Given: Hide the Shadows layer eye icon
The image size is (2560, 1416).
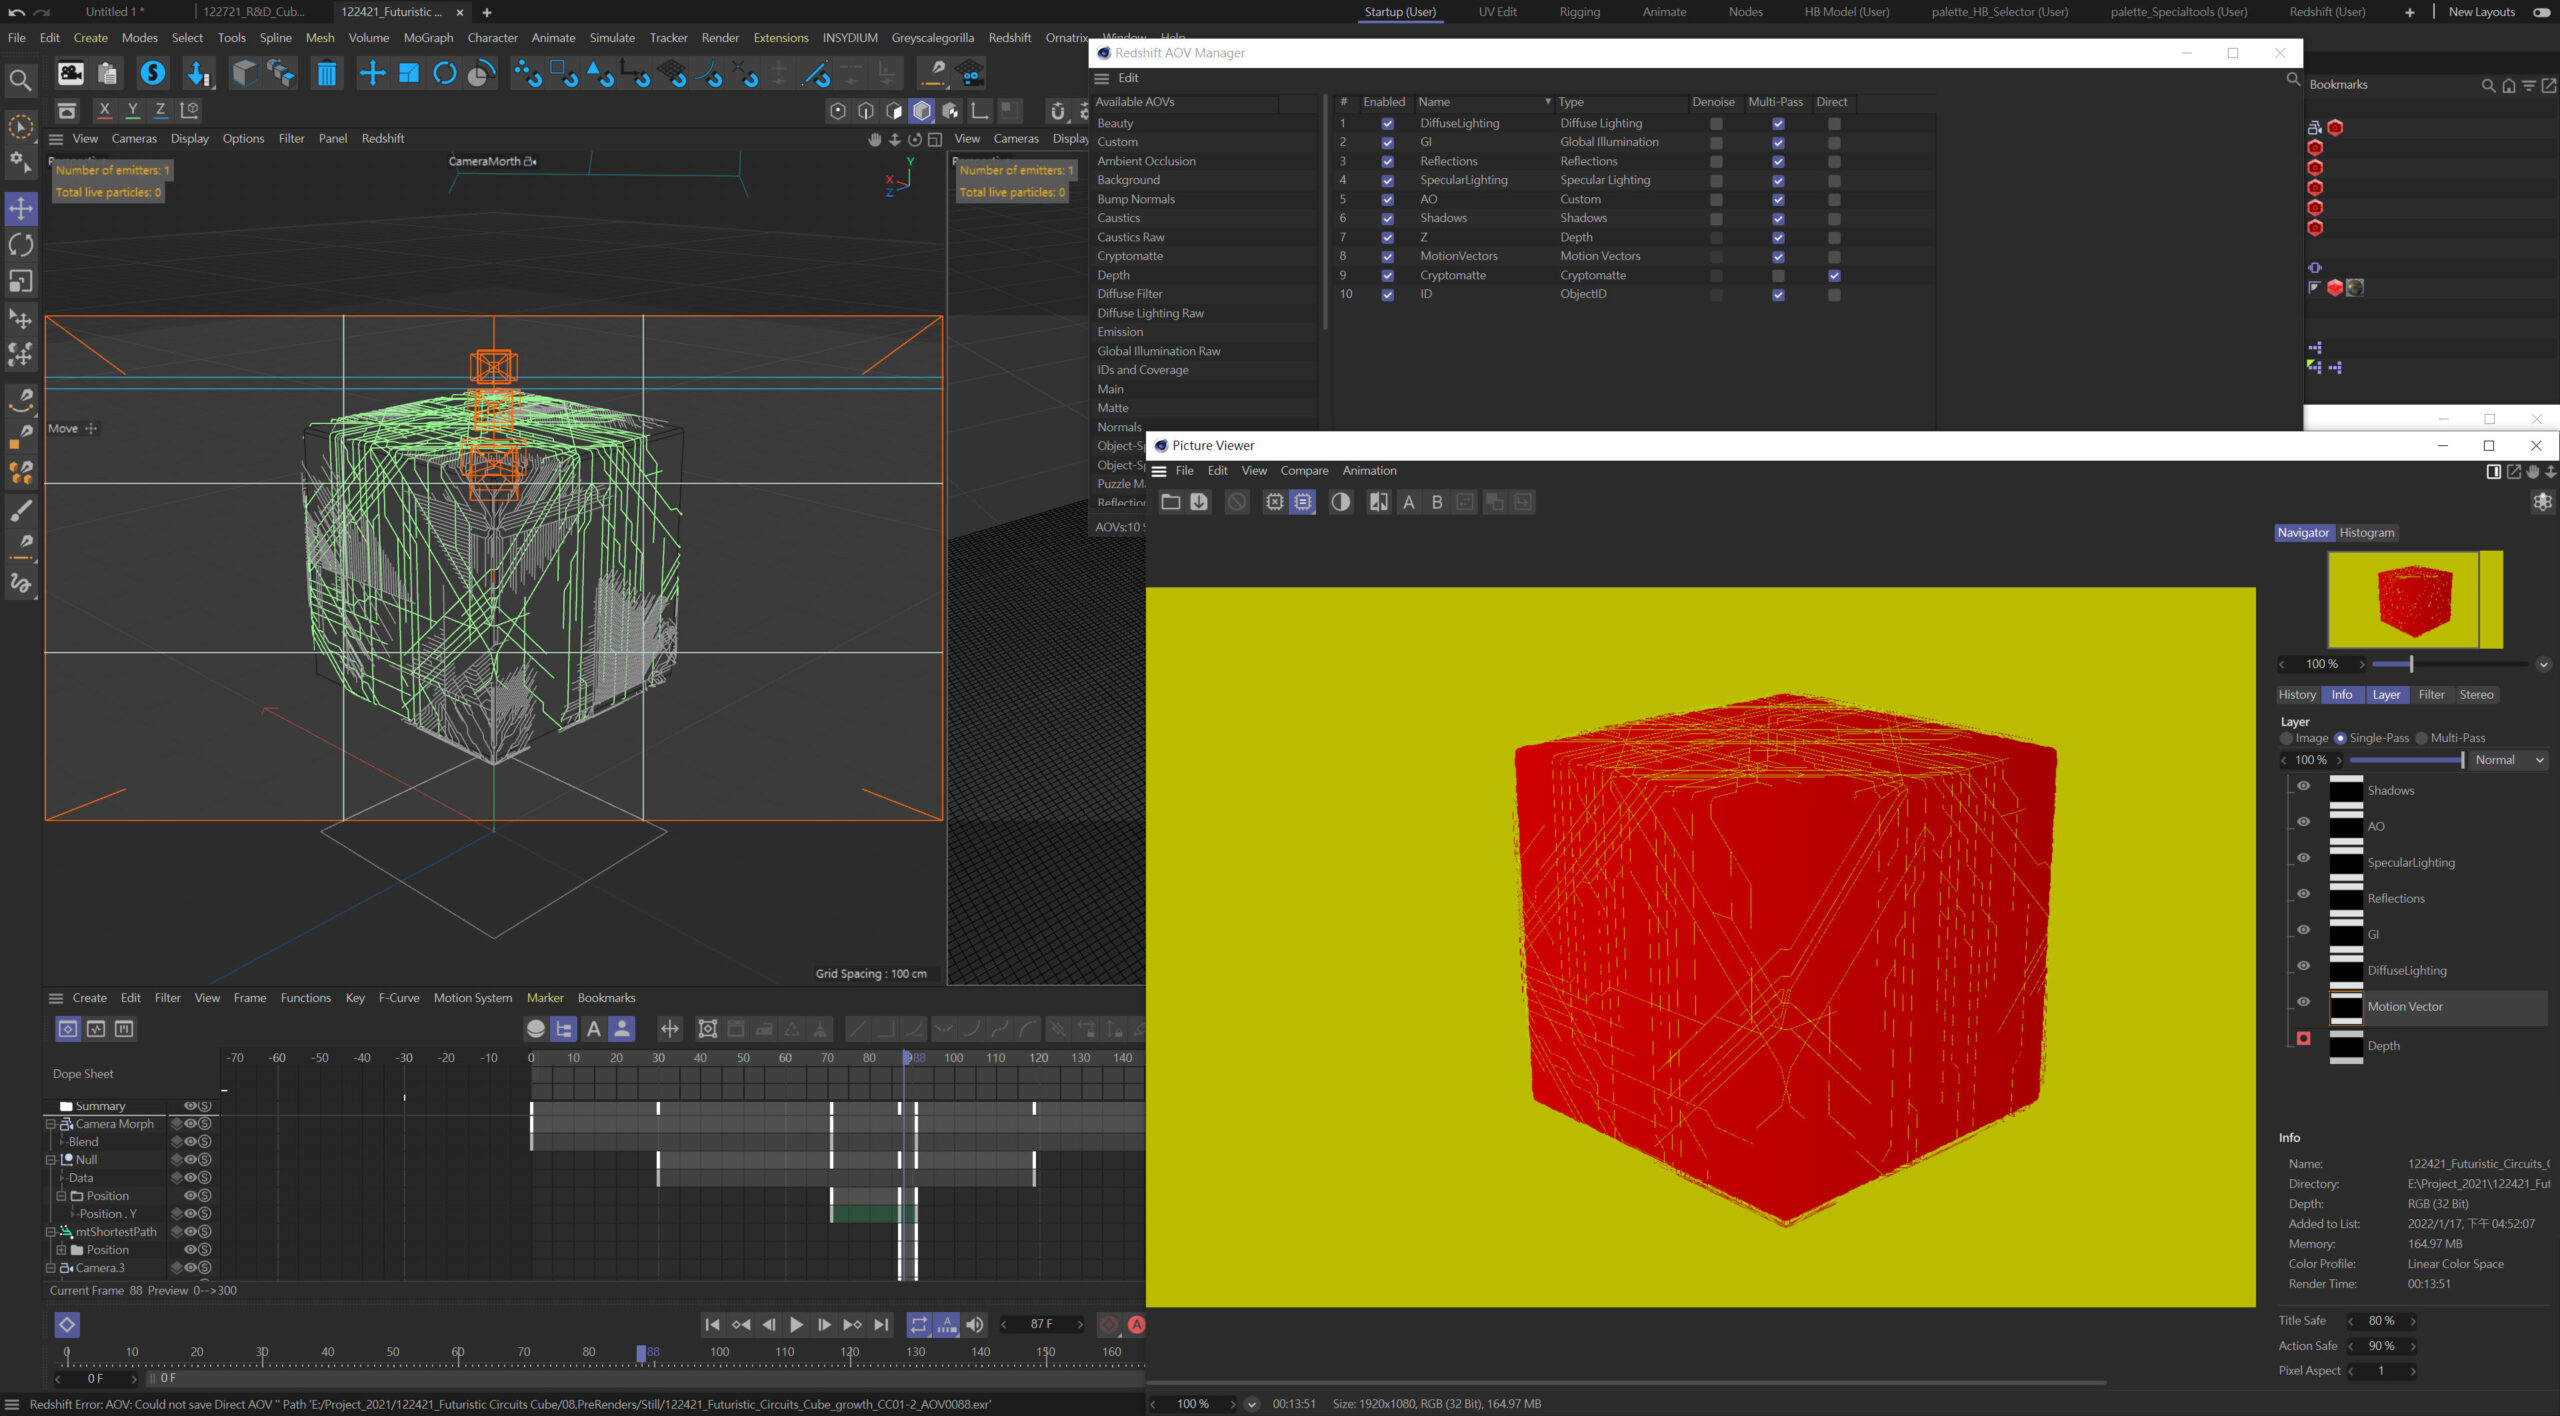Looking at the screenshot, I should click(x=2304, y=786).
